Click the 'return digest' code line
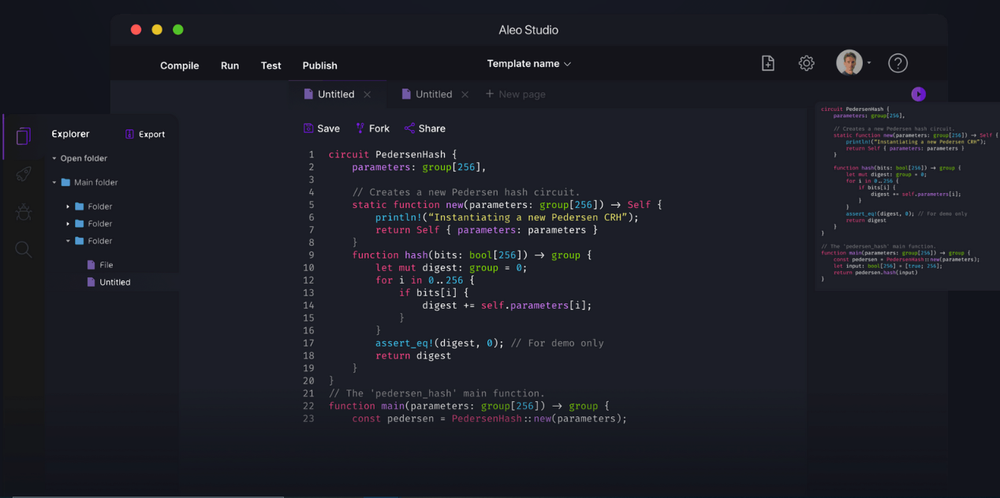 pyautogui.click(x=413, y=356)
